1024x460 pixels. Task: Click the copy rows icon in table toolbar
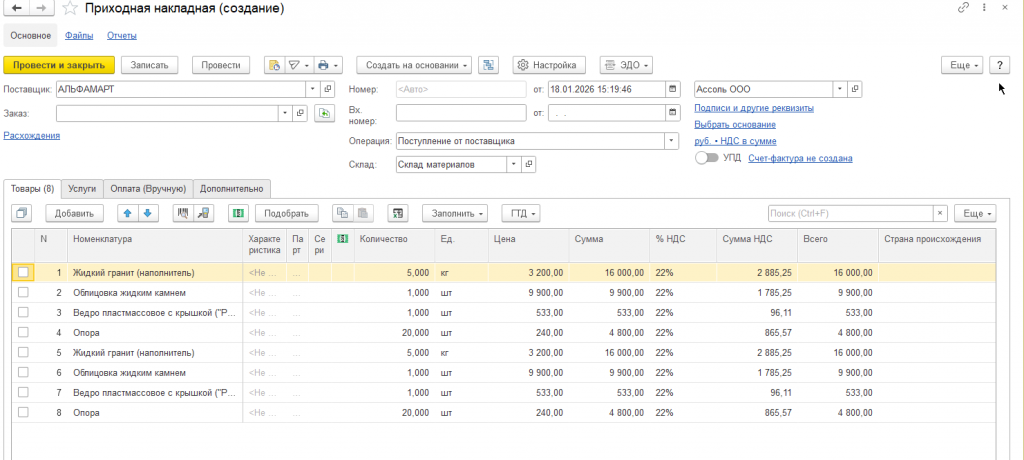(x=342, y=213)
